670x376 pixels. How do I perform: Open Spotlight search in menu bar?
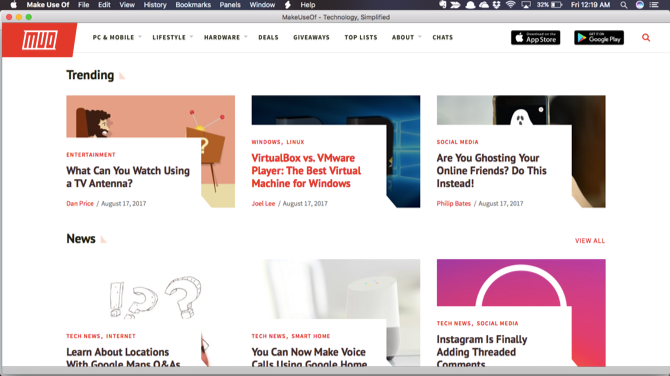pos(624,5)
